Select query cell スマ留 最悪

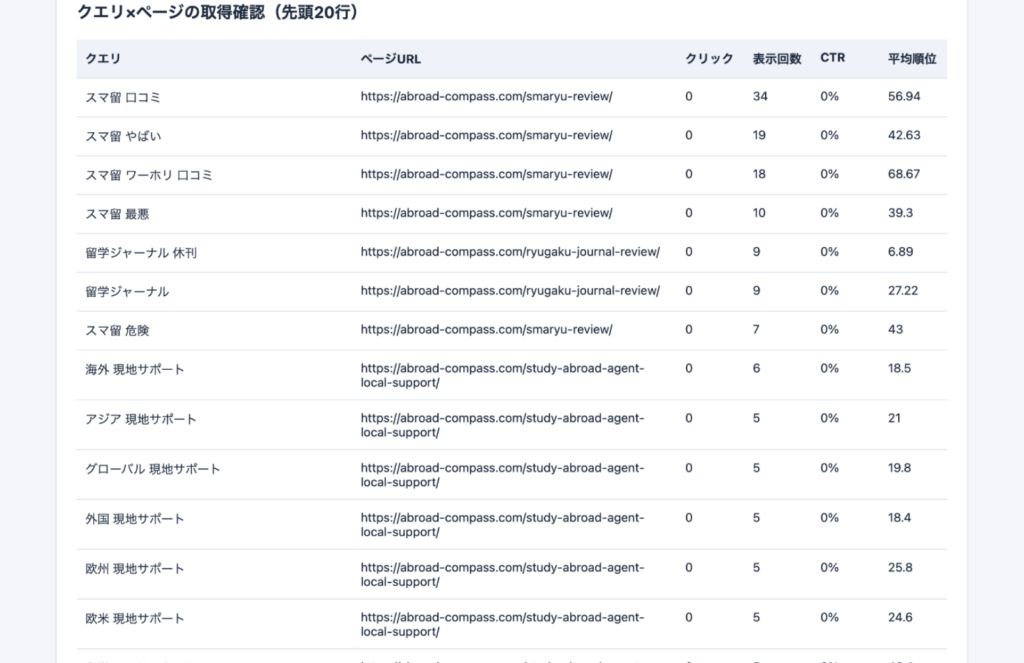point(118,214)
